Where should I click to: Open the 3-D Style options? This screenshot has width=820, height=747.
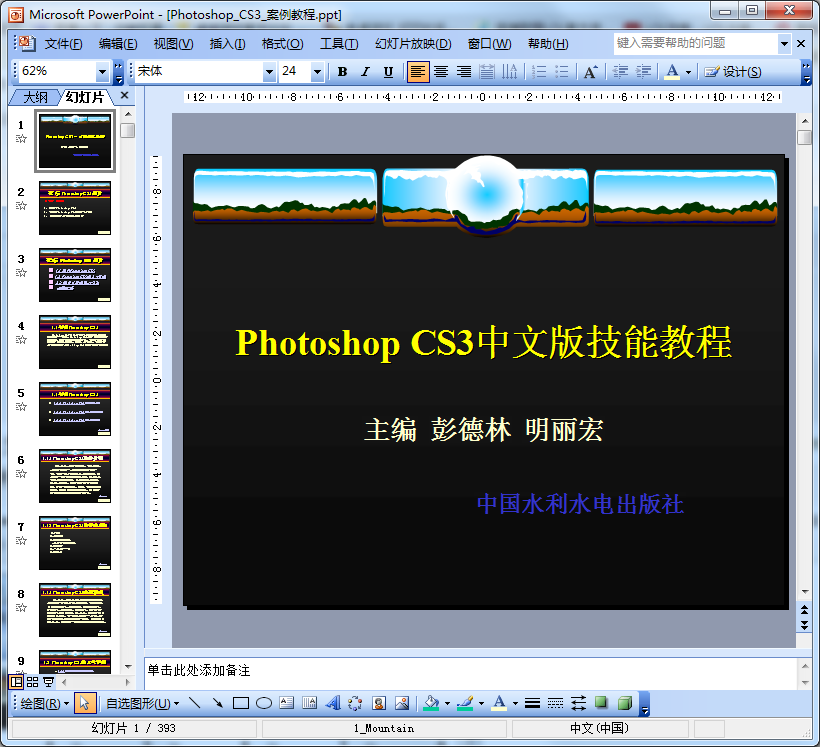[624, 703]
